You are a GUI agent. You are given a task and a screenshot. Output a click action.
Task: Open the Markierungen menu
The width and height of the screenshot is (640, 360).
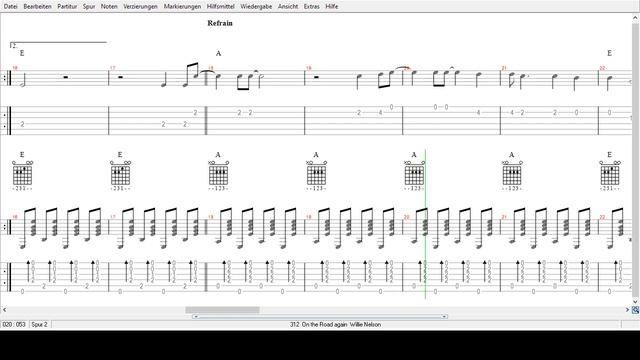click(x=182, y=7)
